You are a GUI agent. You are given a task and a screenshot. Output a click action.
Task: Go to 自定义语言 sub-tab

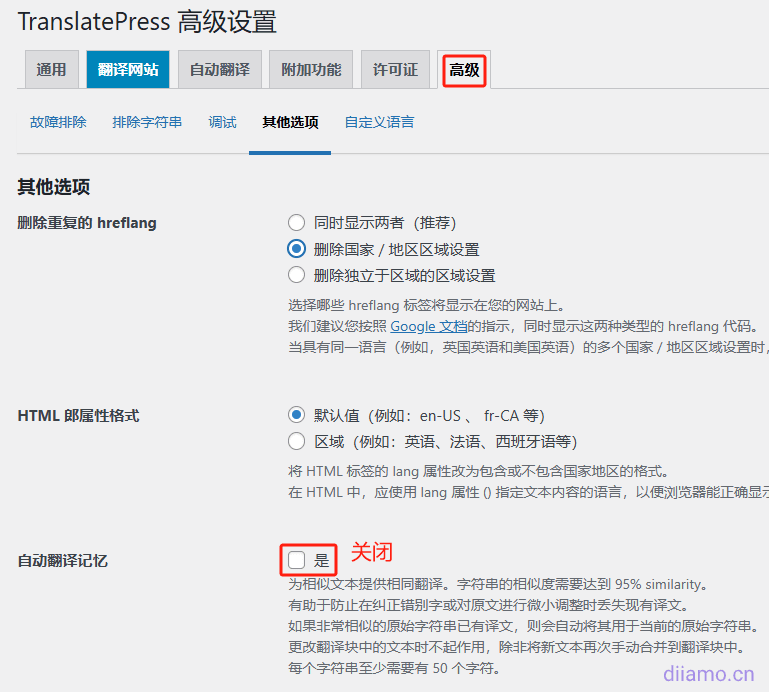pyautogui.click(x=379, y=122)
